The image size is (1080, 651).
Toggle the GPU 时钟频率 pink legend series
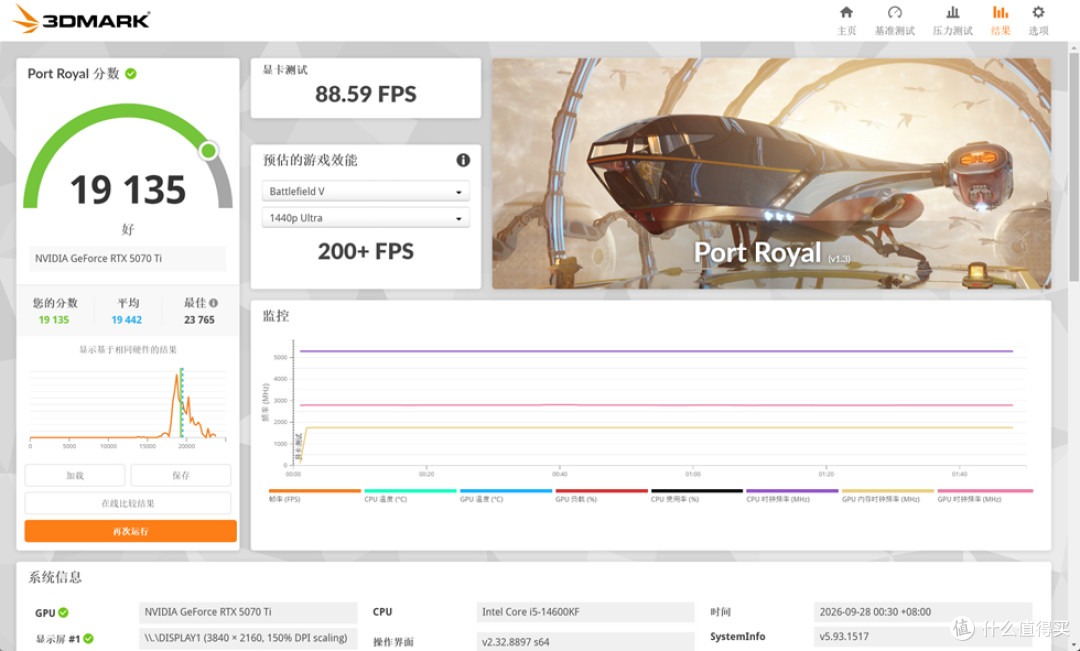(x=985, y=495)
